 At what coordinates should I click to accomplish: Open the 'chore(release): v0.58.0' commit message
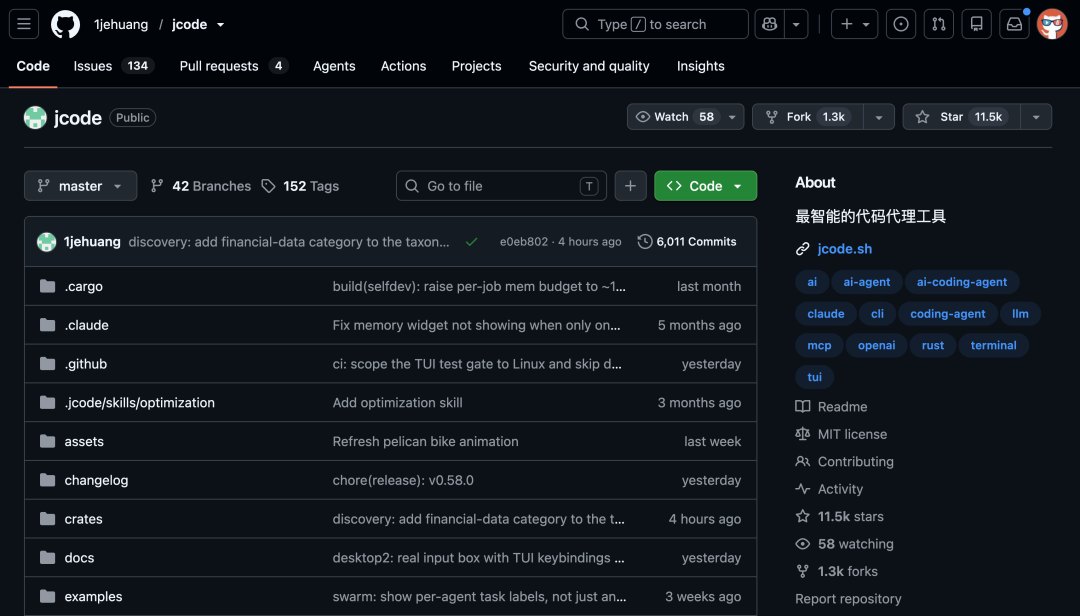click(403, 480)
